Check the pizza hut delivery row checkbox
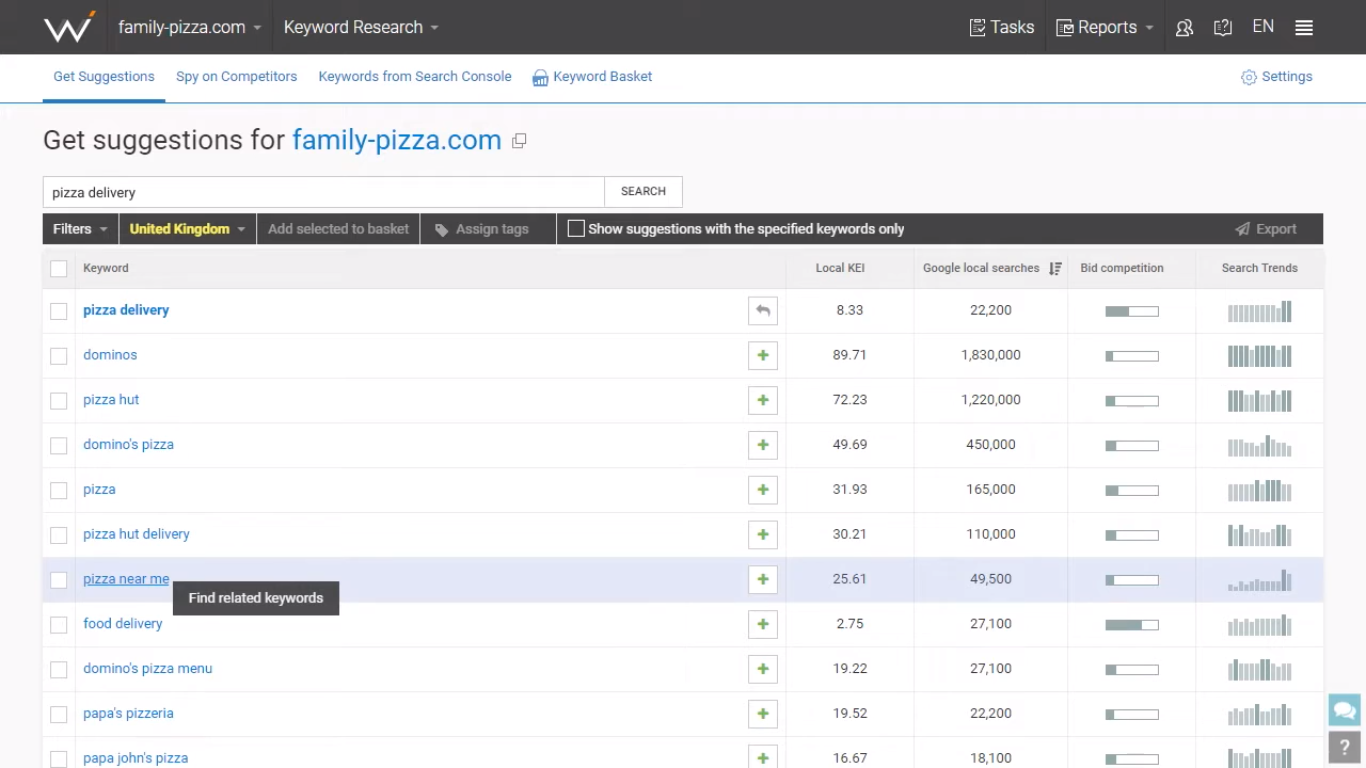Viewport: 1366px width, 768px height. point(59,535)
